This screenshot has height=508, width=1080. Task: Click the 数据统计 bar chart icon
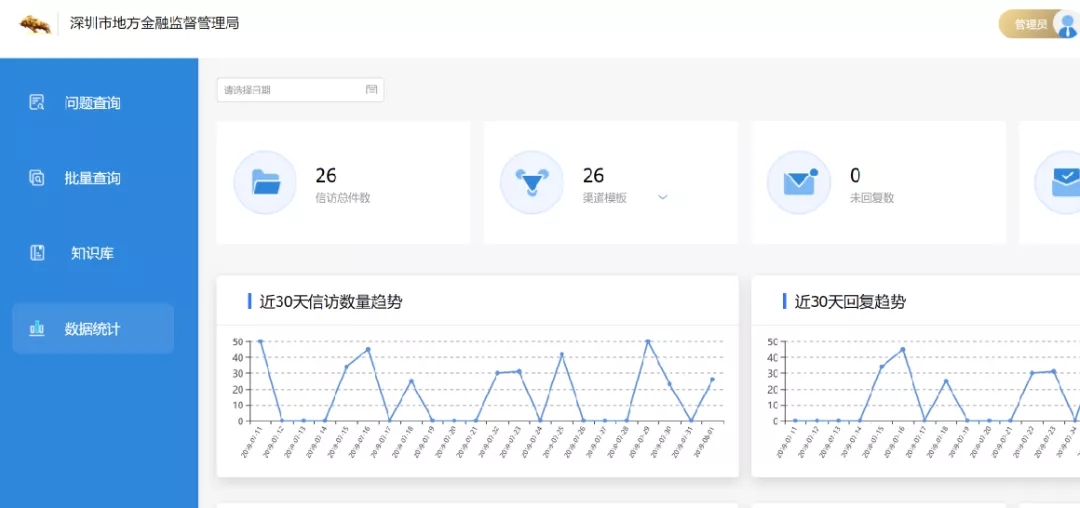click(x=37, y=328)
